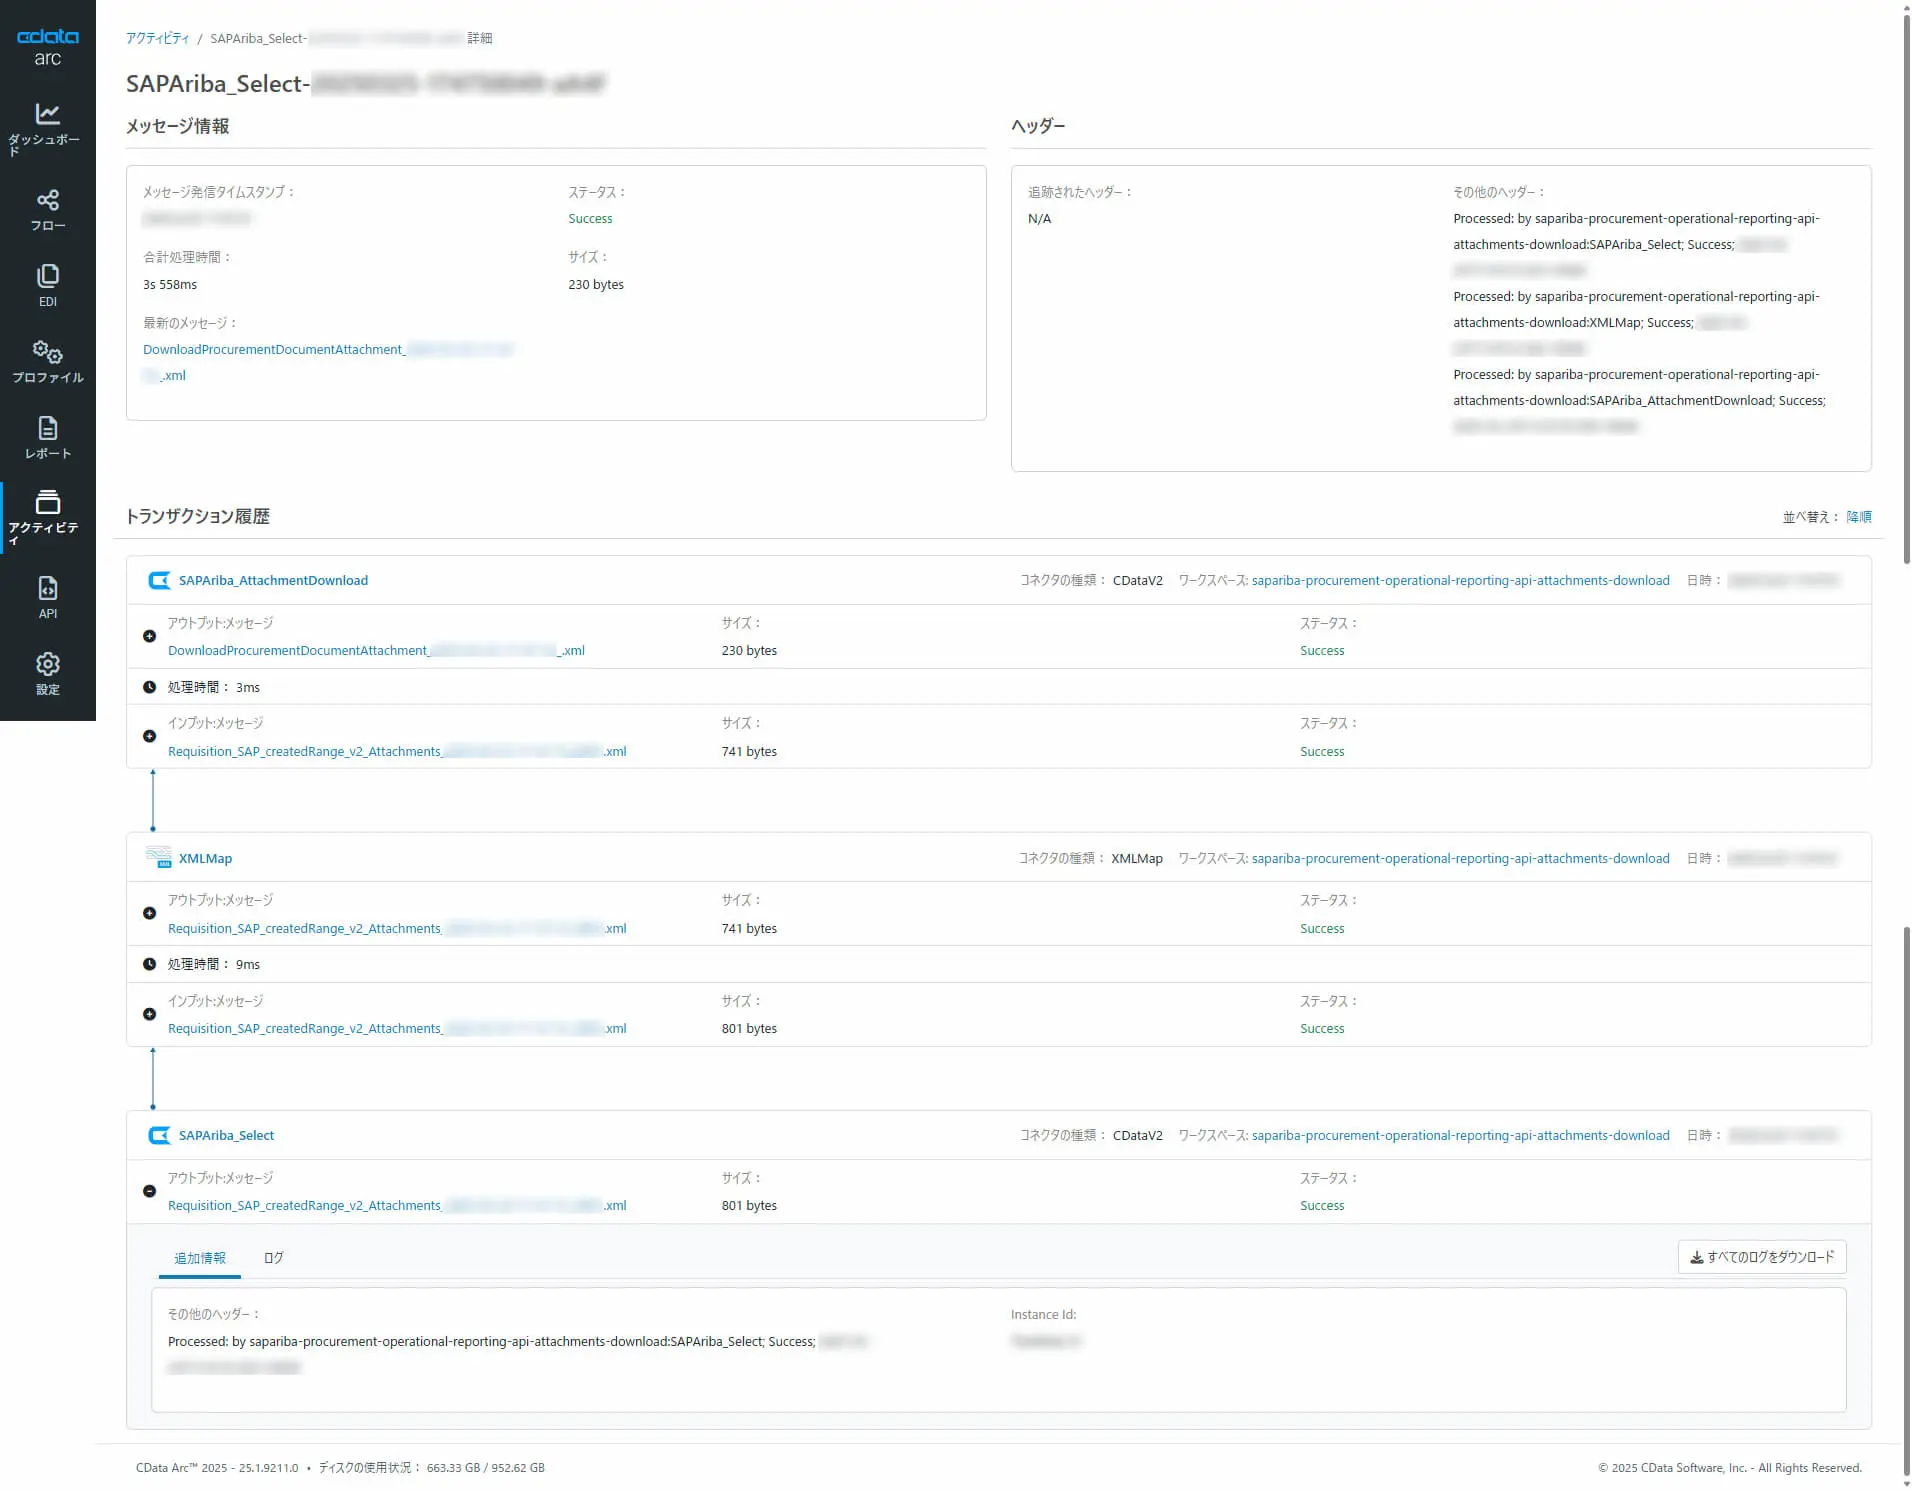The height and width of the screenshot is (1491, 1912).
Task: Switch to the 追加情報 tab
Action: pyautogui.click(x=200, y=1258)
